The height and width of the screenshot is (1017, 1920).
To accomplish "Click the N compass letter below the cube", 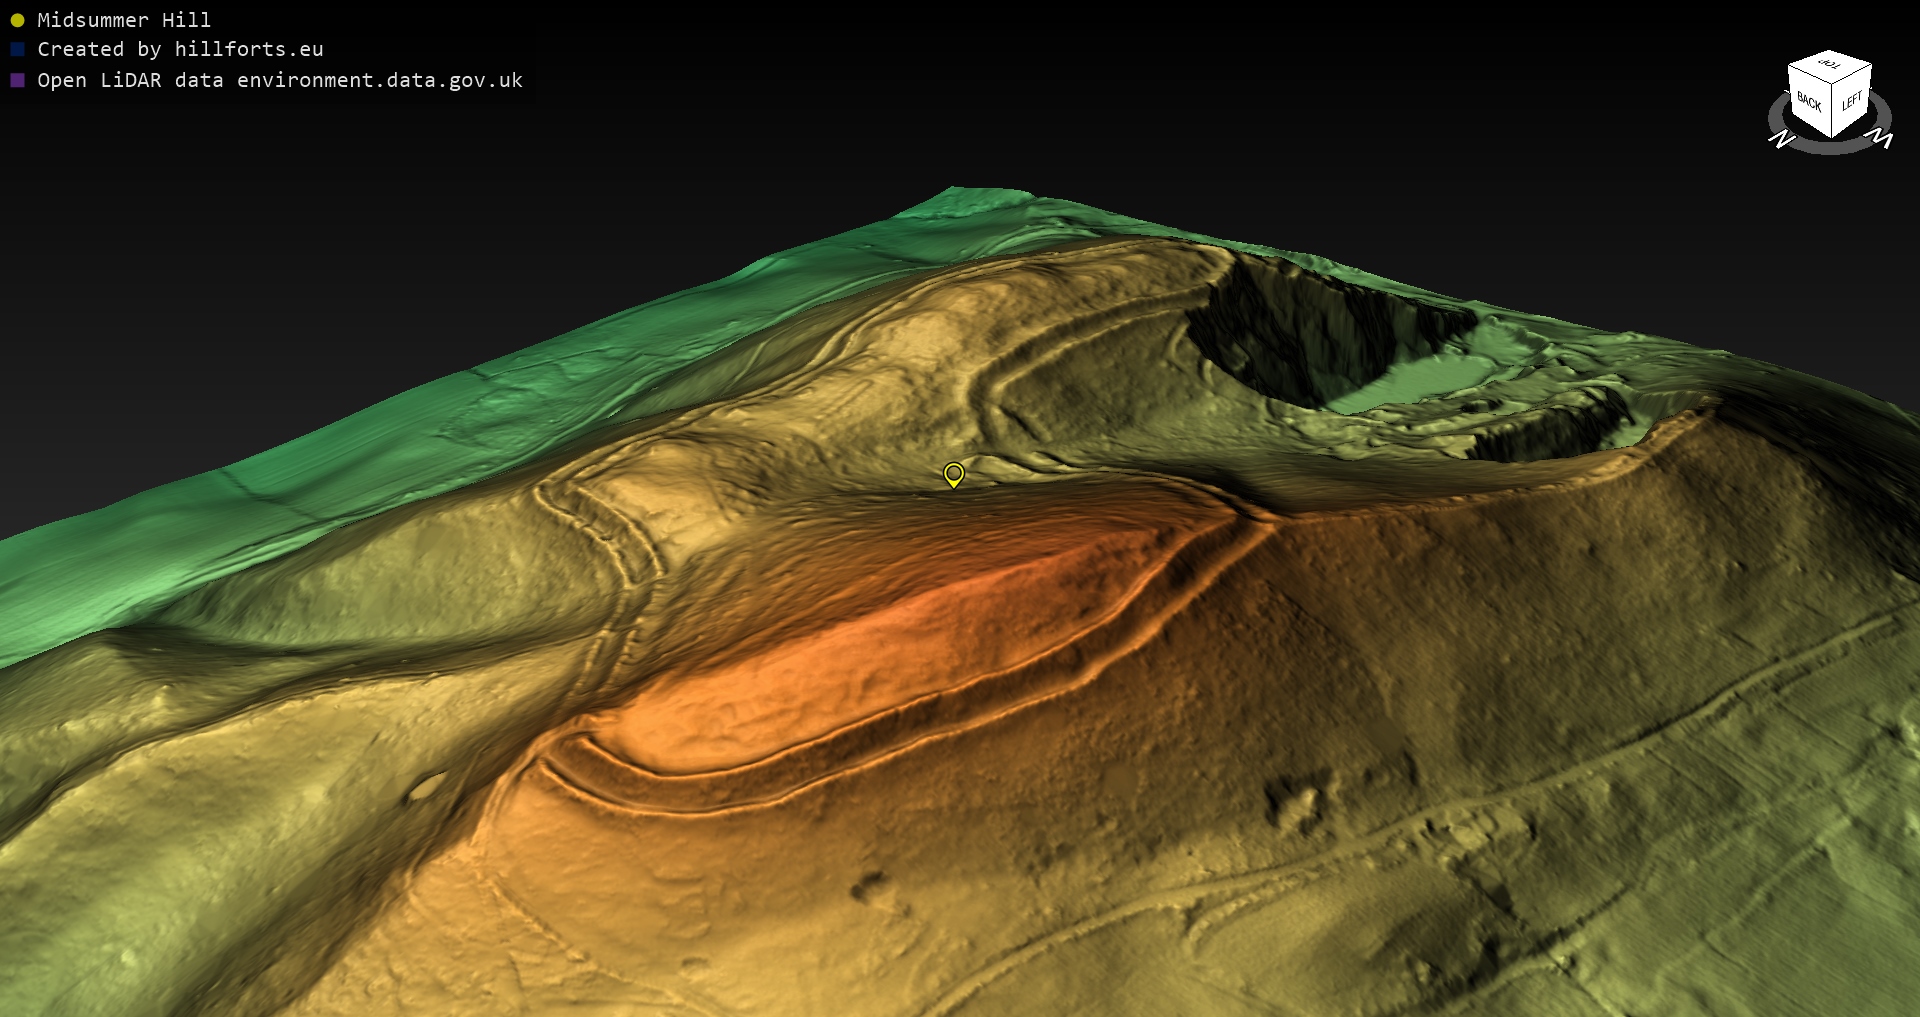I will [x=1781, y=140].
